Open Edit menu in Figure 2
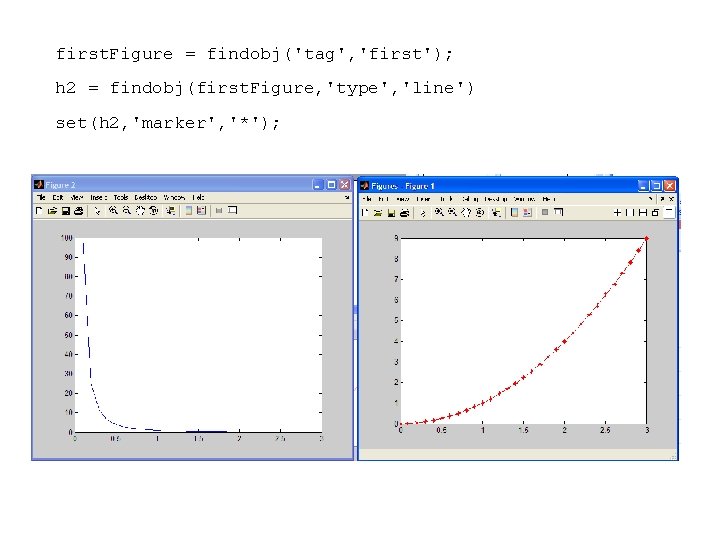Image resolution: width=720 pixels, height=540 pixels. click(58, 197)
